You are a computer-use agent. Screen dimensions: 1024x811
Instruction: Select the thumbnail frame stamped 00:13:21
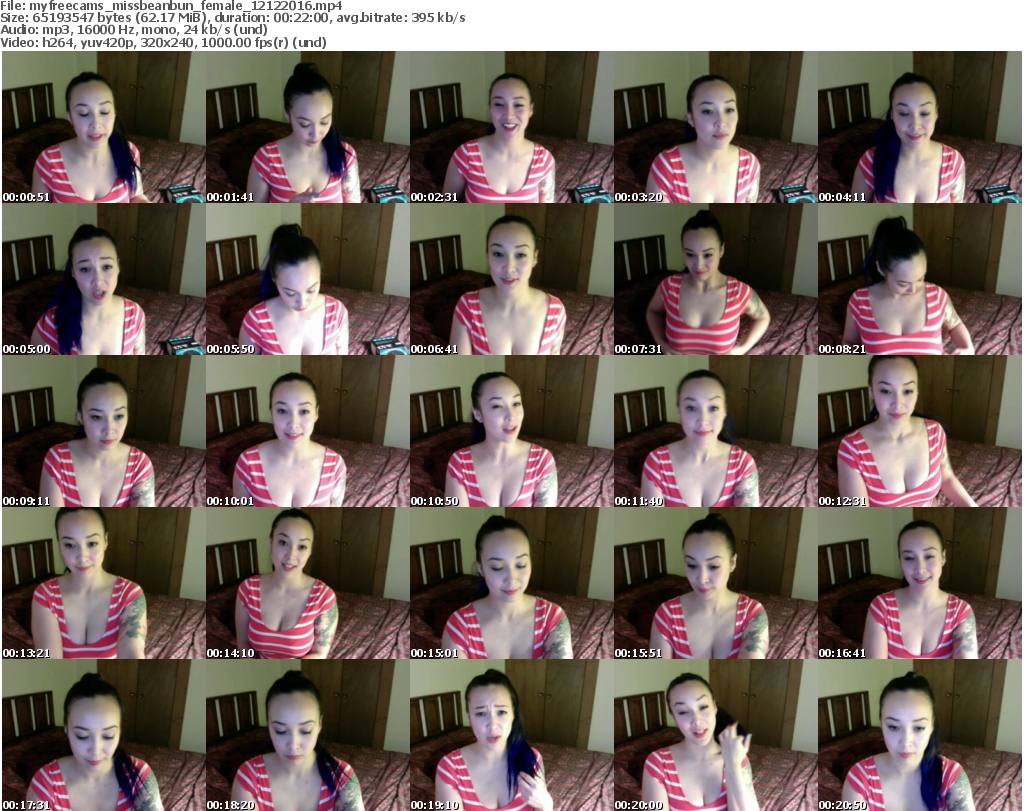(104, 583)
